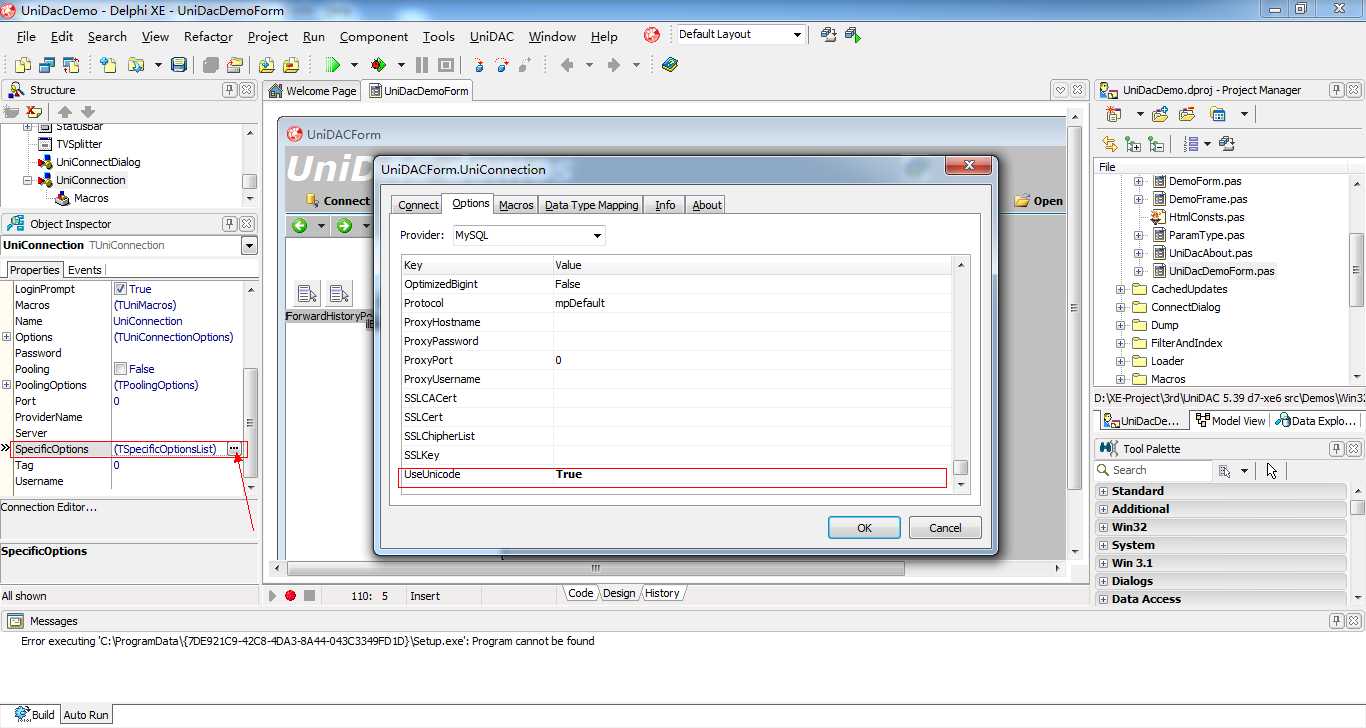The width and height of the screenshot is (1366, 728).
Task: Expand the Data Access category in Tool Palette
Action: point(1103,599)
